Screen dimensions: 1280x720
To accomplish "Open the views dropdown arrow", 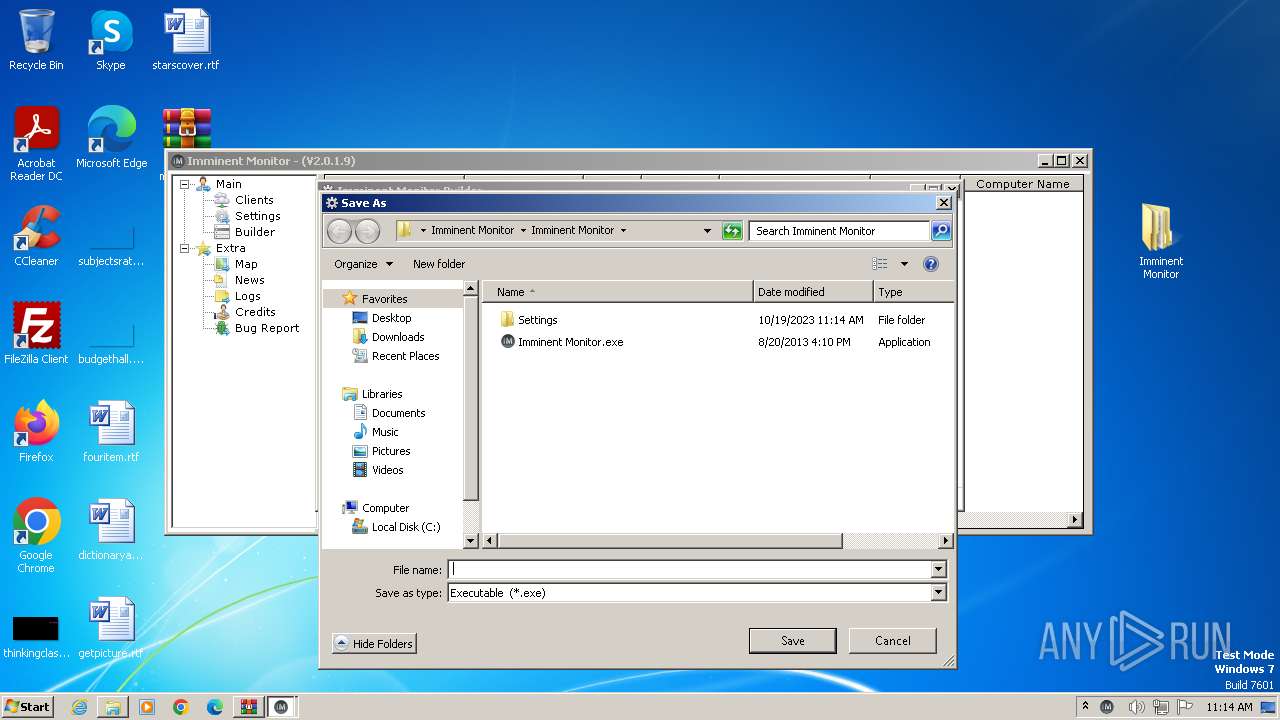I will tap(904, 264).
